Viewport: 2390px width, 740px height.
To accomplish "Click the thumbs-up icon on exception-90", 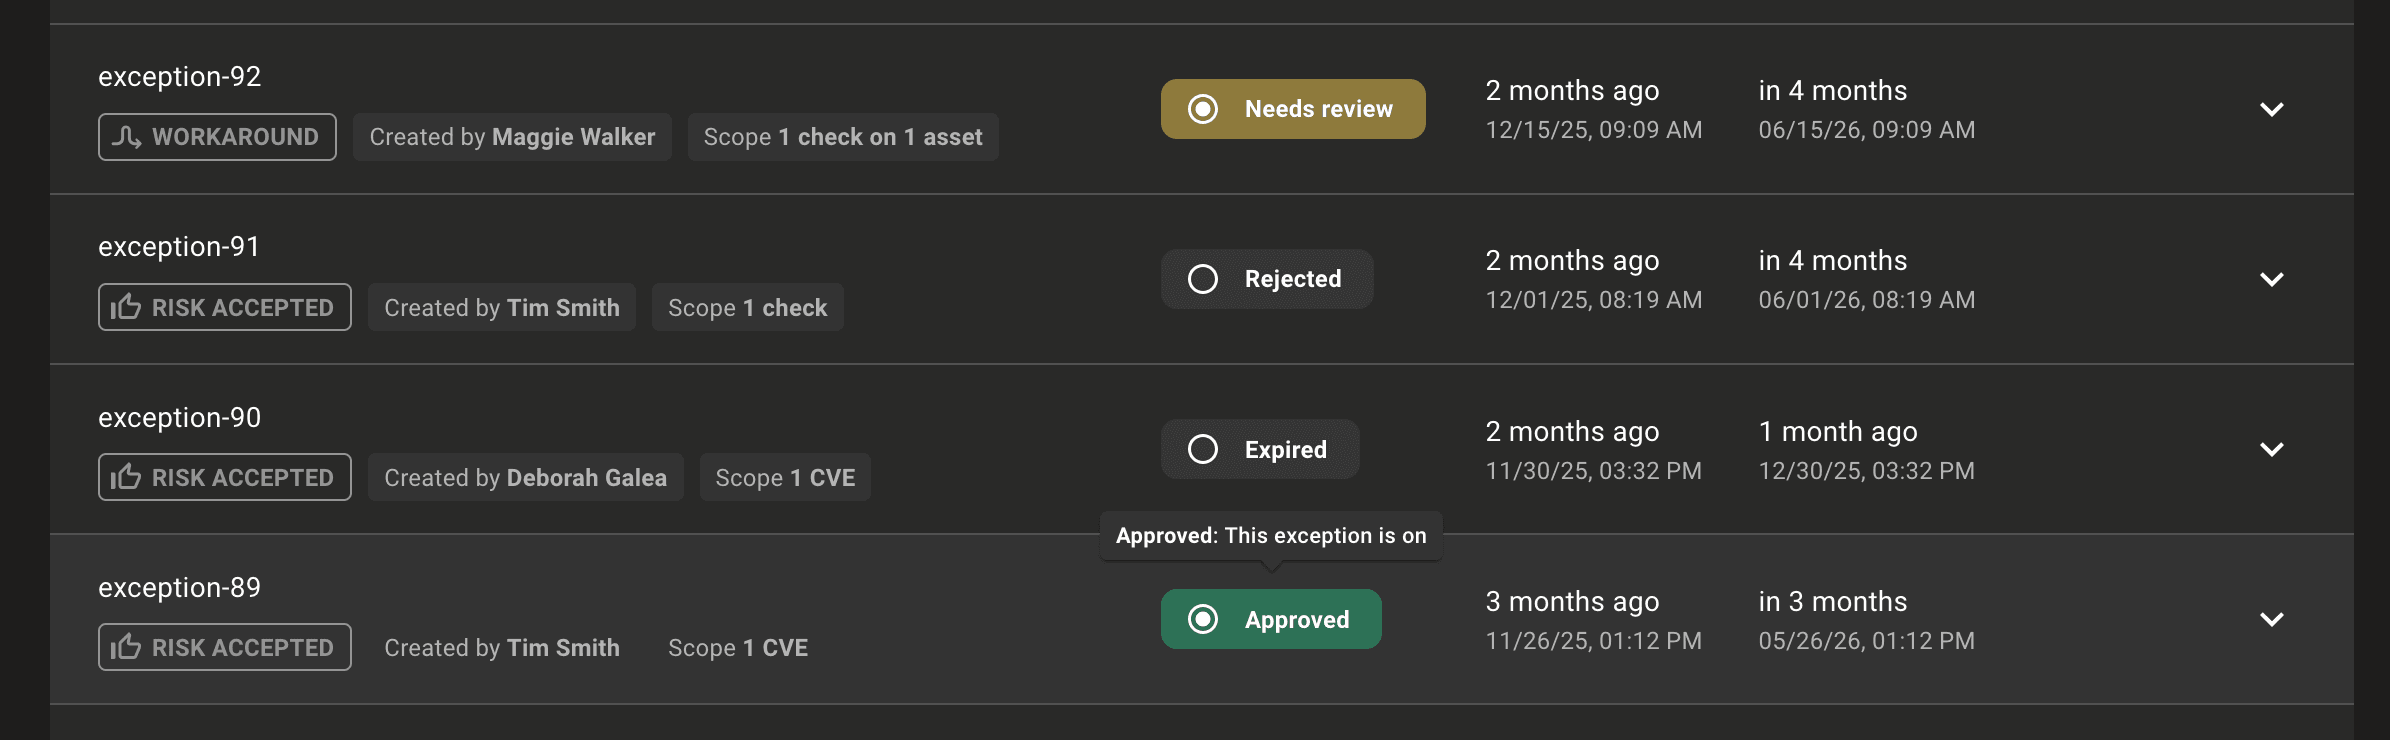I will [126, 477].
